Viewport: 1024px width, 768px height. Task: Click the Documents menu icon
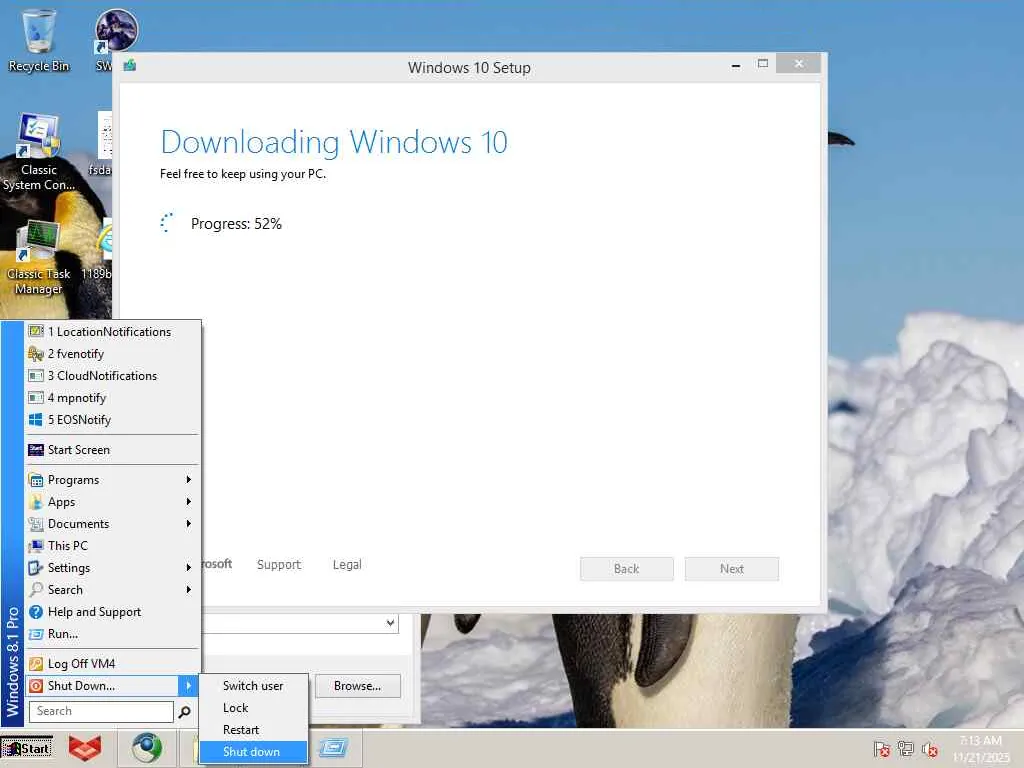36,524
